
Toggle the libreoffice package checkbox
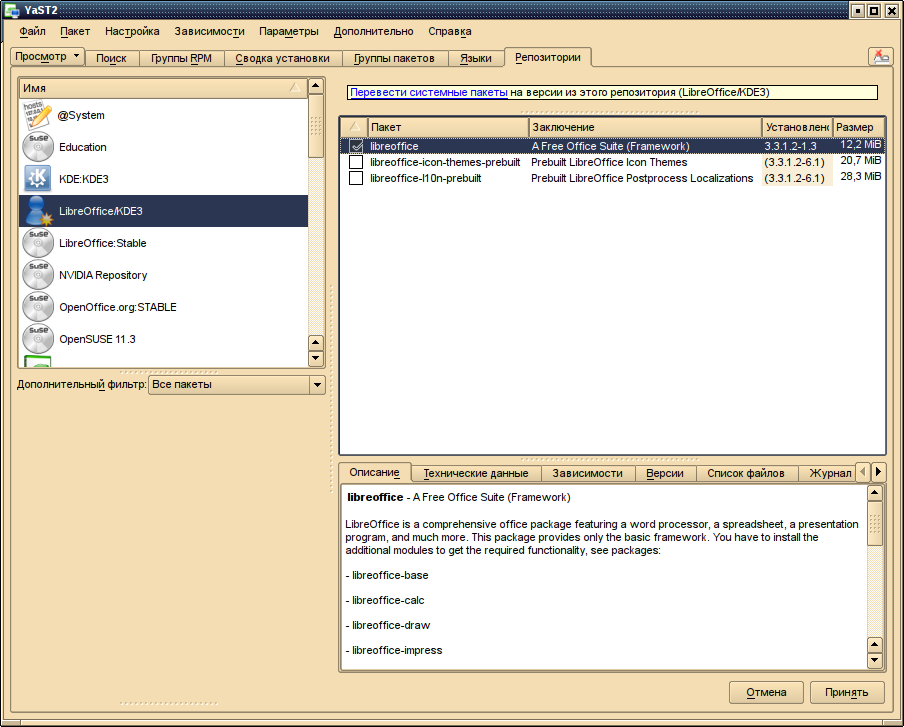point(356,146)
